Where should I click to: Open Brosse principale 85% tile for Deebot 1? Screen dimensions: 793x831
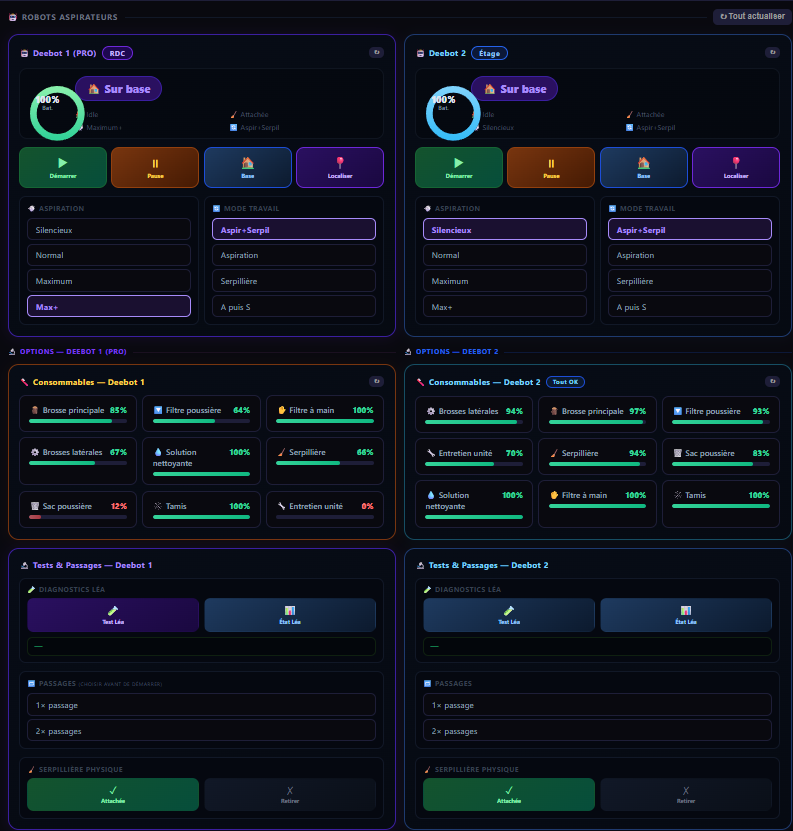click(78, 413)
